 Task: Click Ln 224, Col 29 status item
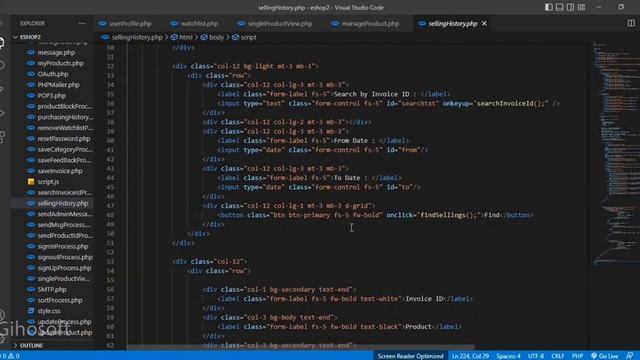click(470, 356)
